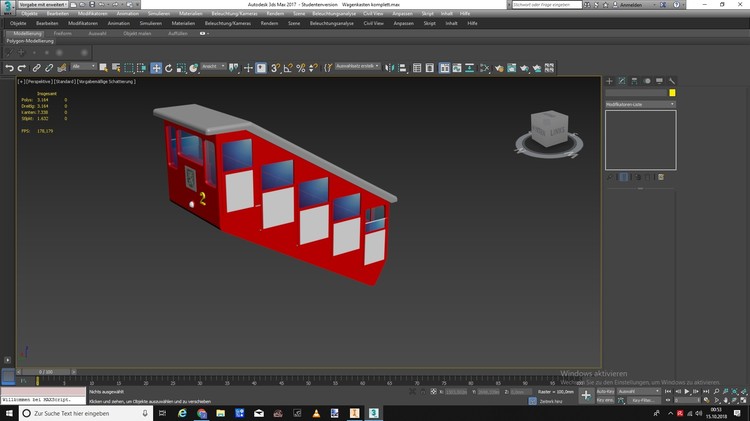Activate the Select and Scale tool
Screen dimensions: 750x421
[181, 68]
